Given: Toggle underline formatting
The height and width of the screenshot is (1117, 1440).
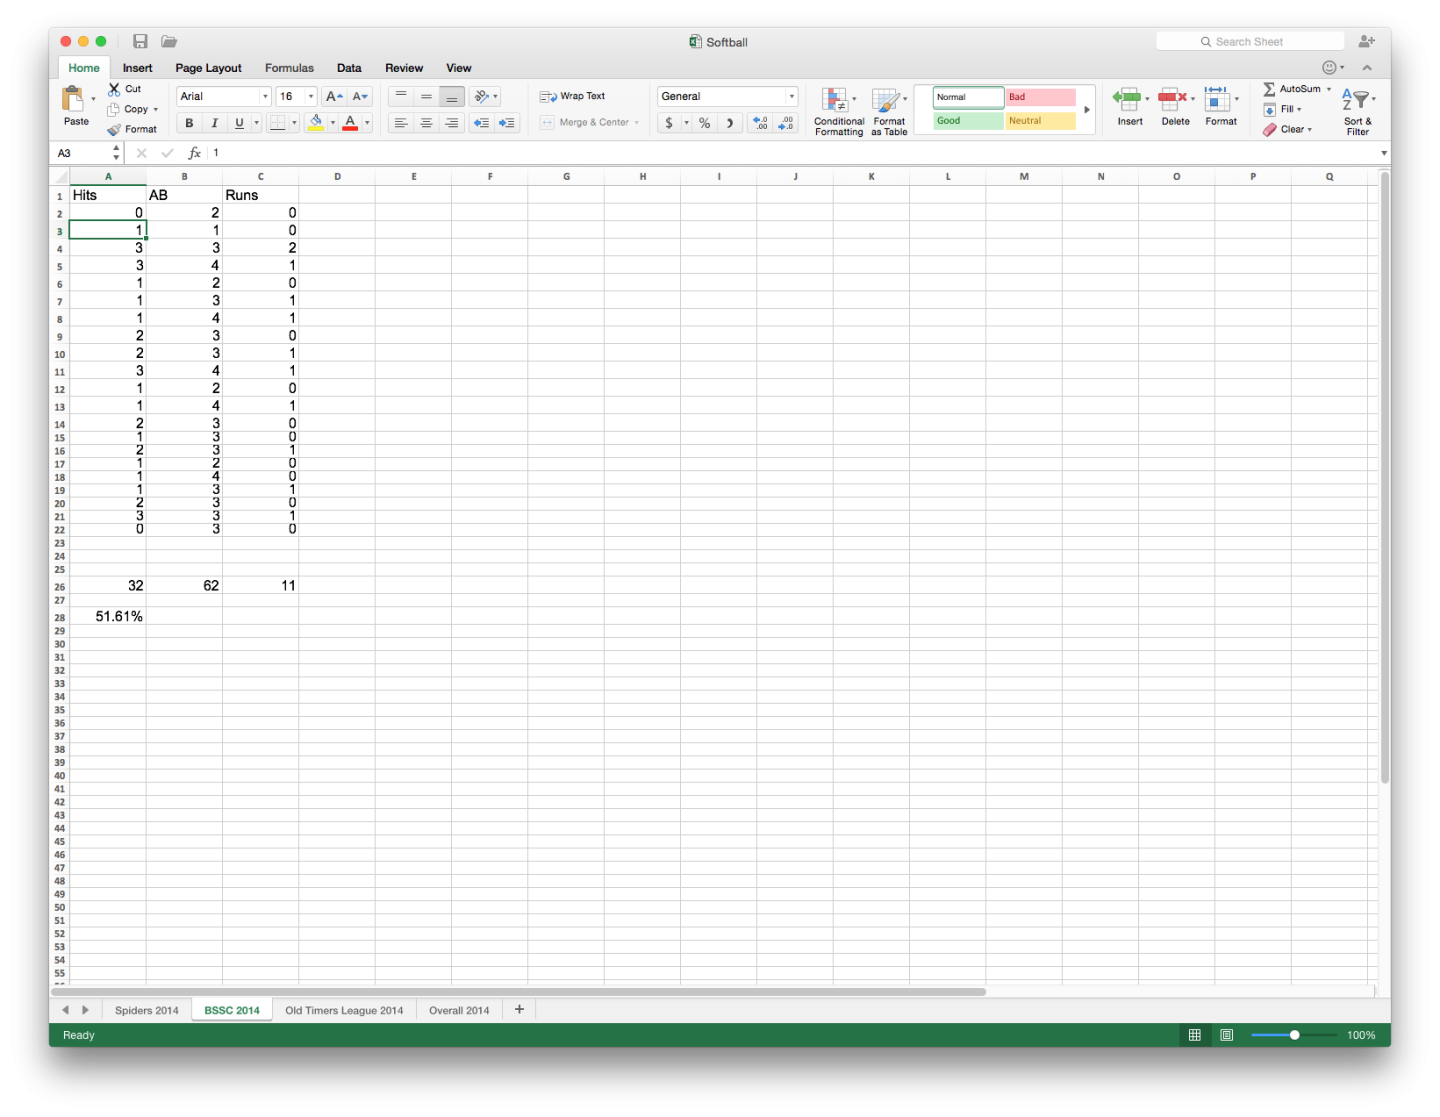Looking at the screenshot, I should click(238, 122).
